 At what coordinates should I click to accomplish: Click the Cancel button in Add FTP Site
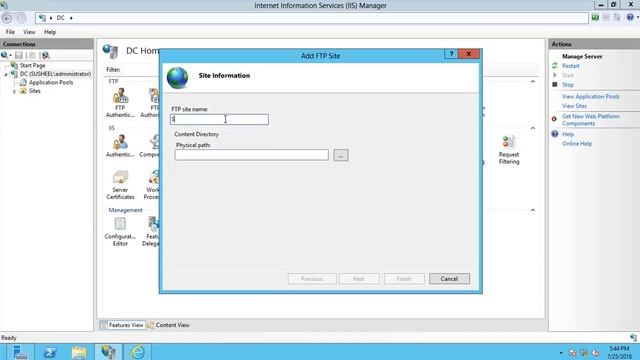[449, 279]
